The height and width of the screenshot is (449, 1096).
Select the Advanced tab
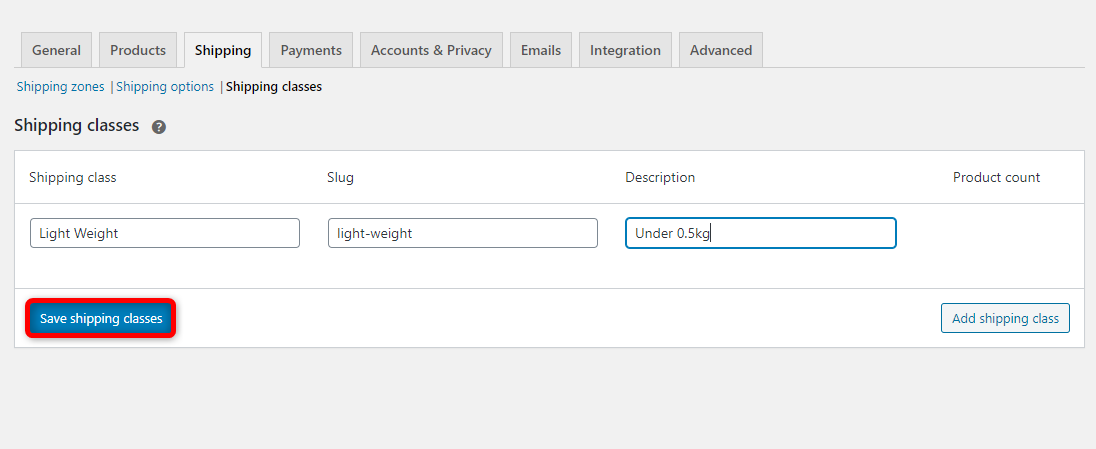[x=721, y=50]
